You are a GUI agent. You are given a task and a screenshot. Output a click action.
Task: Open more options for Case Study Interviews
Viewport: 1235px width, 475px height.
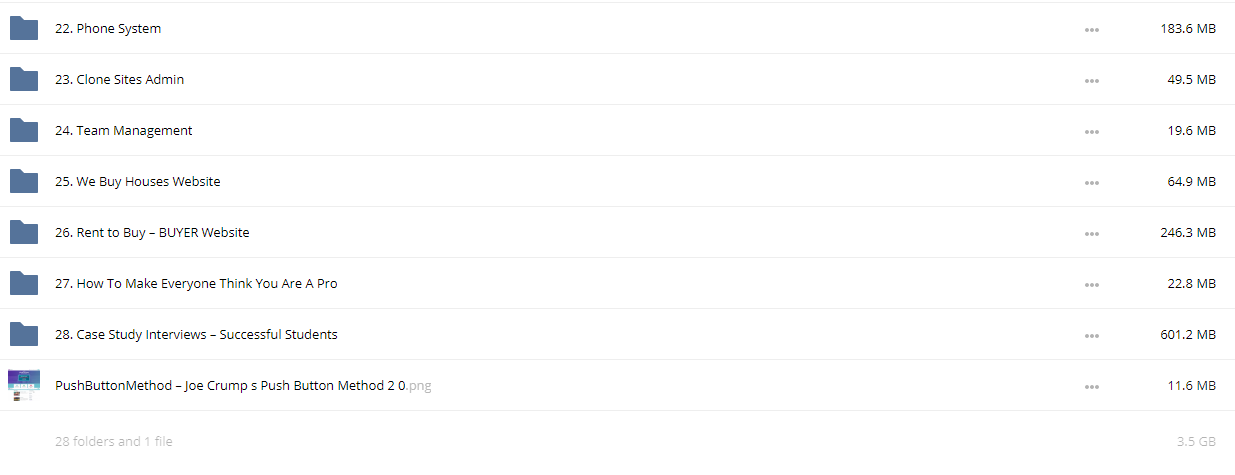(x=1092, y=336)
